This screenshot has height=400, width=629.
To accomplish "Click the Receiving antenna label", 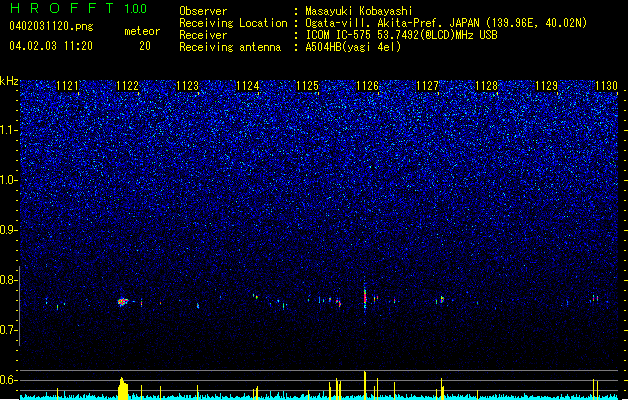I will 230,47.
